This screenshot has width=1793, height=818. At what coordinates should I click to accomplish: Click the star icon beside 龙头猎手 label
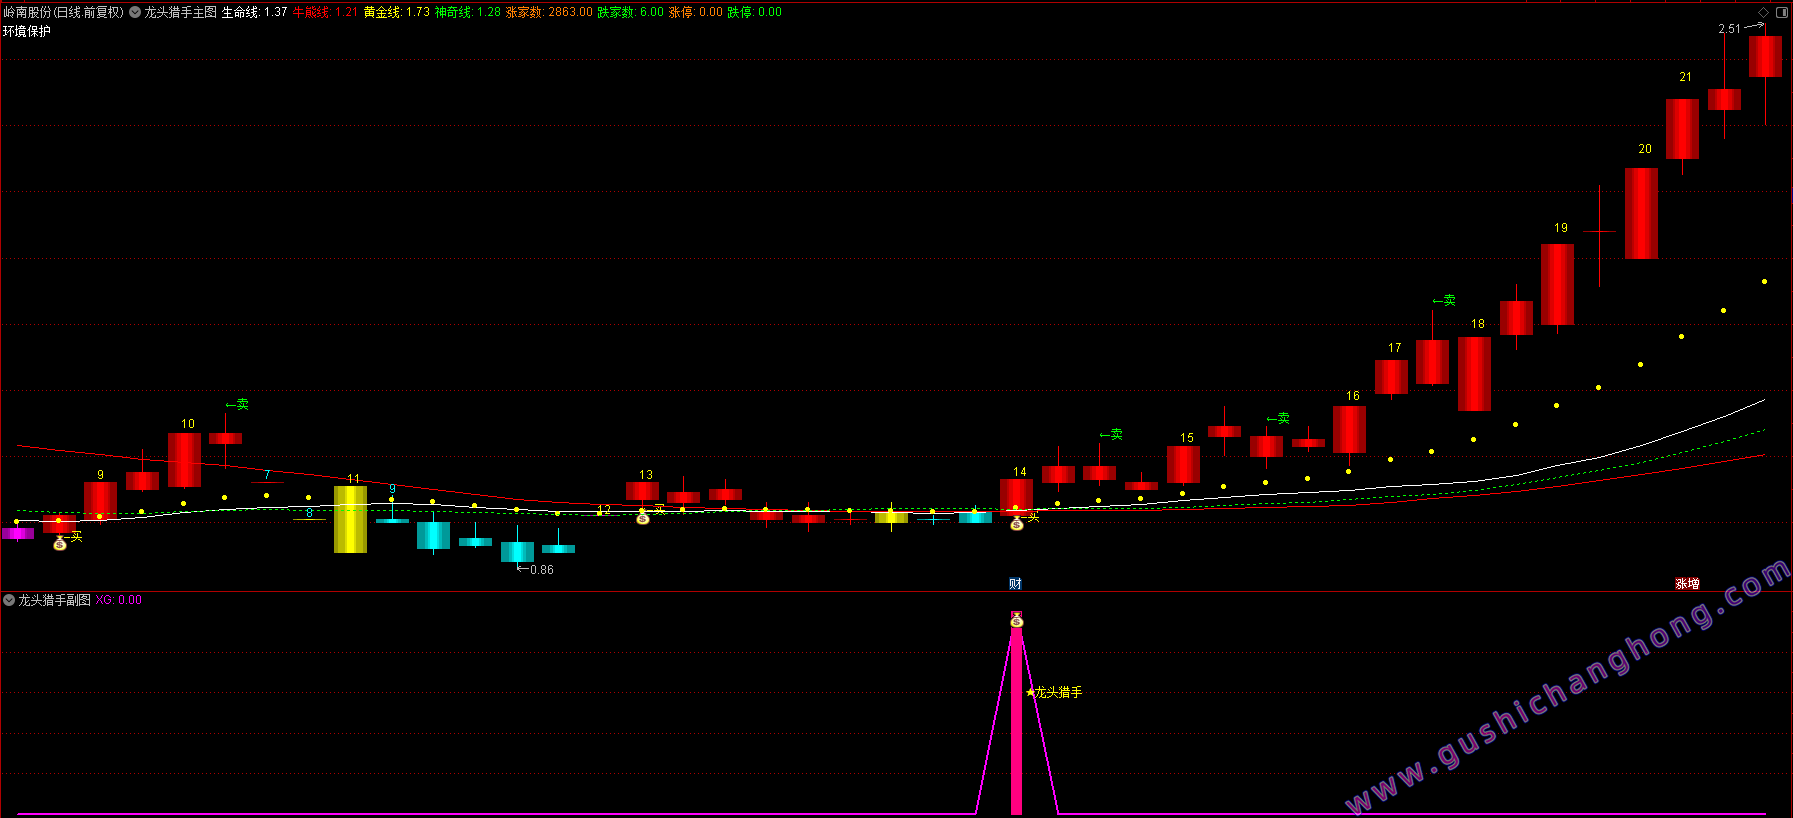point(1030,692)
